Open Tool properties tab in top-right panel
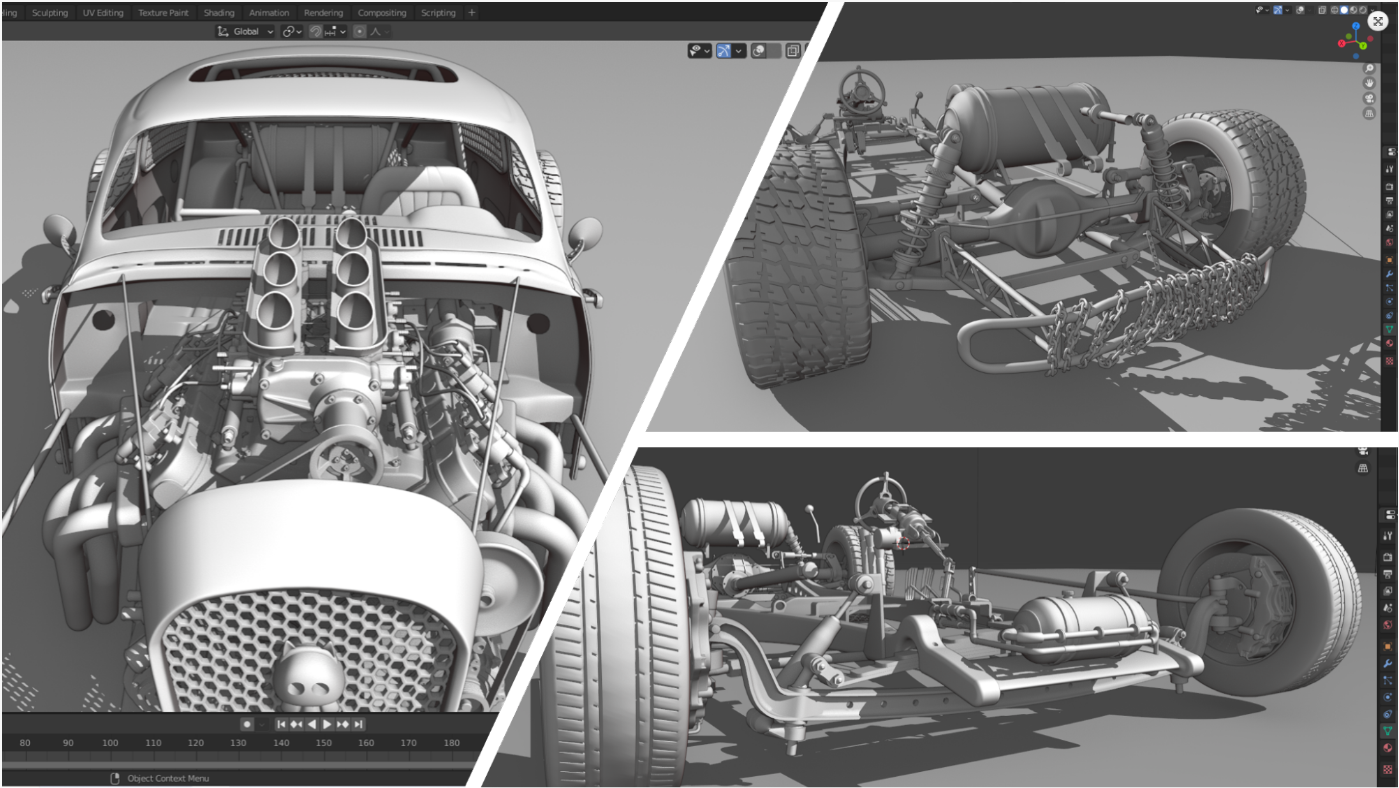The height and width of the screenshot is (788, 1399). [1390, 169]
